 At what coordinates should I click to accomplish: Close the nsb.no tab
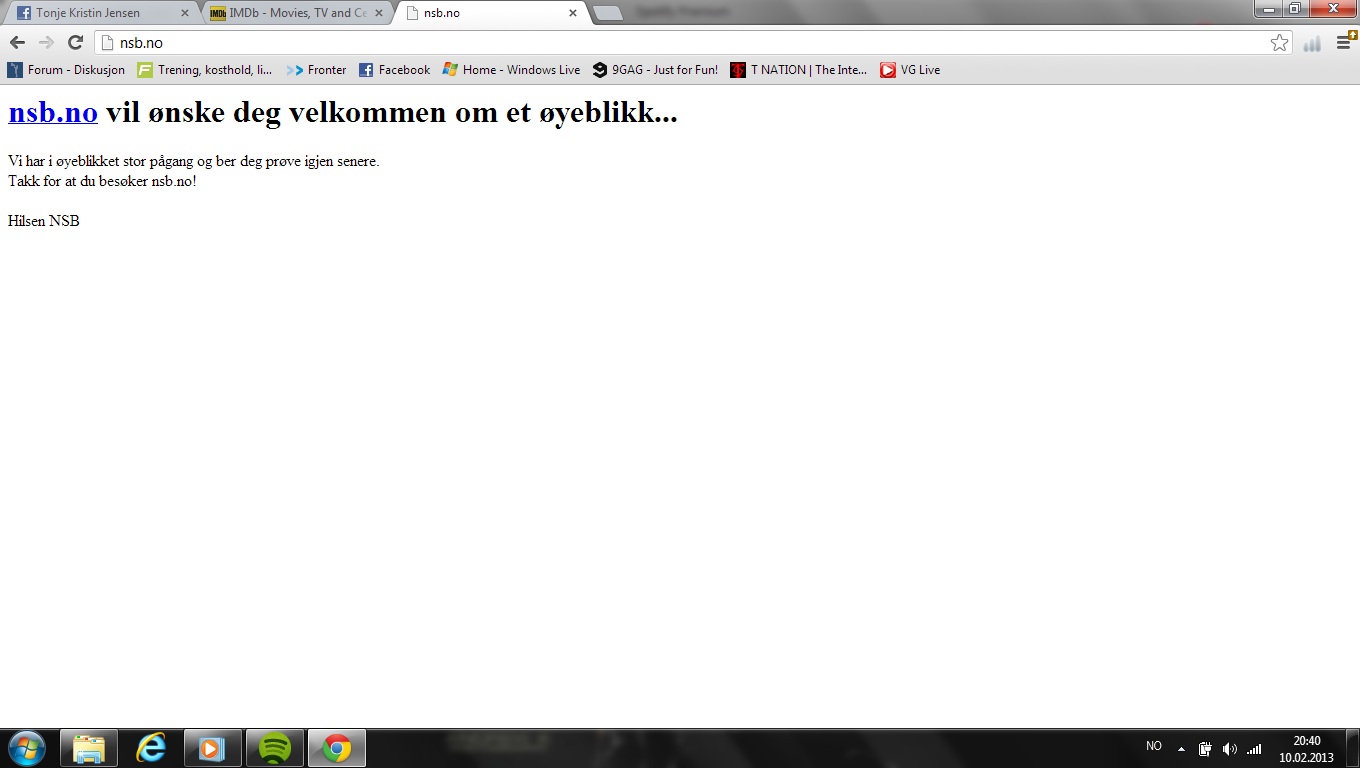[572, 13]
